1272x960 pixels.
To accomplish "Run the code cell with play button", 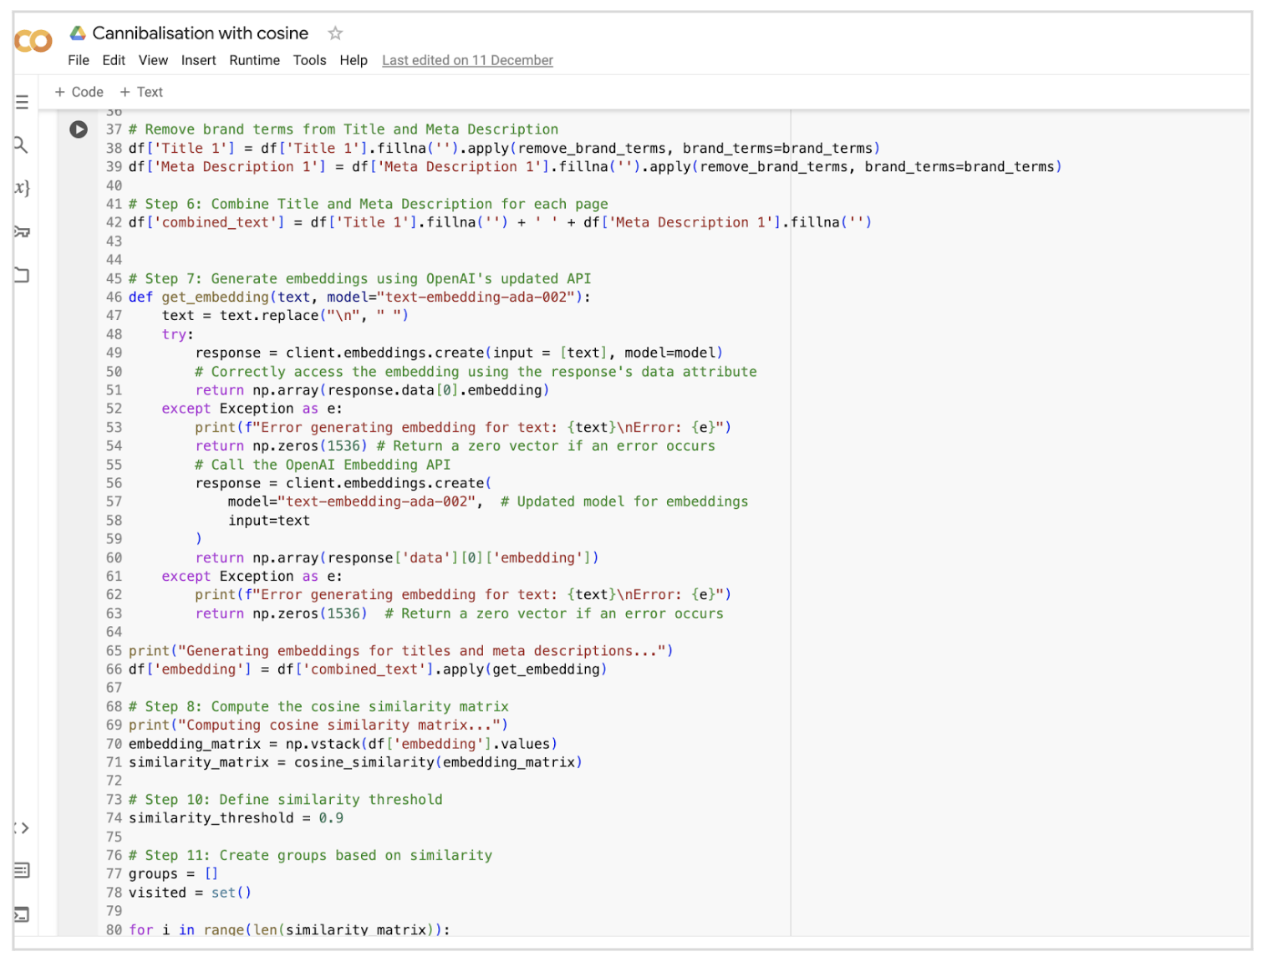I will click(79, 129).
